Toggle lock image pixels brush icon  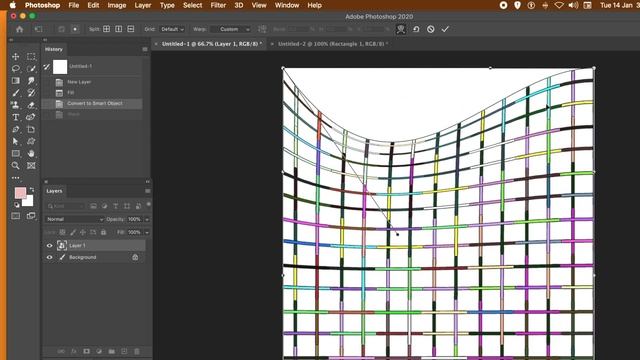click(x=73, y=232)
